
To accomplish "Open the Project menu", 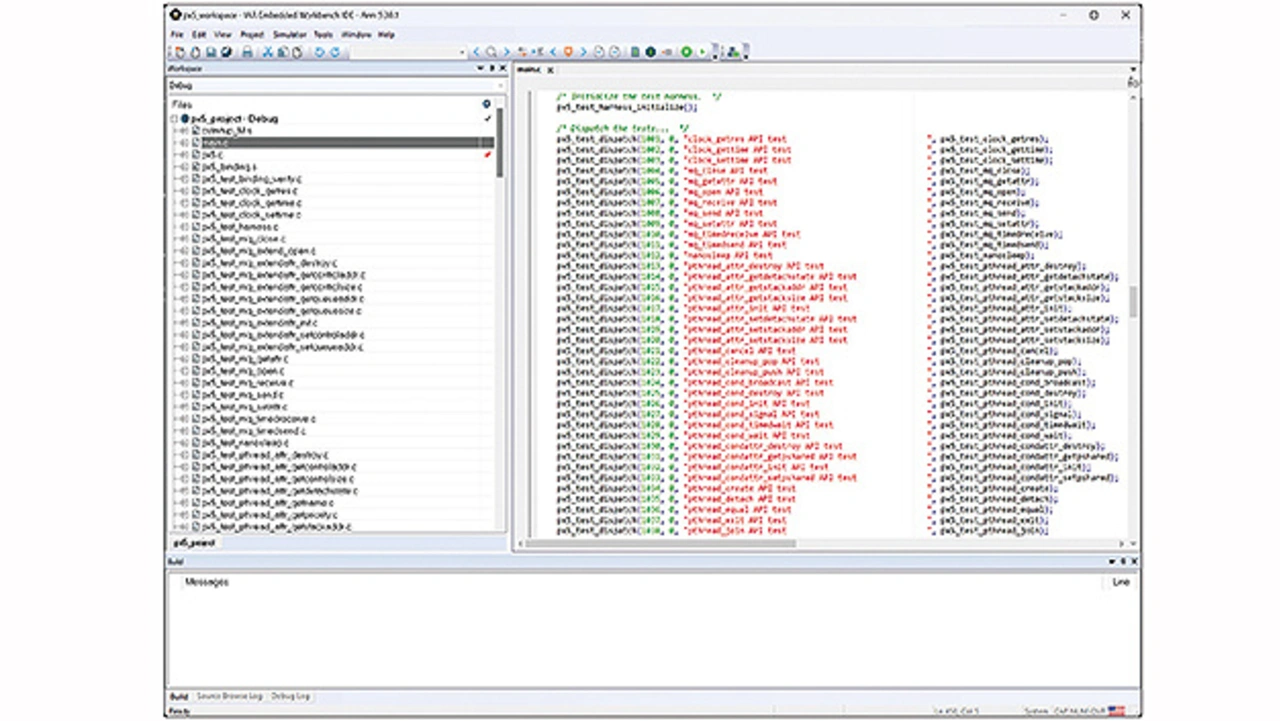I will tap(252, 34).
